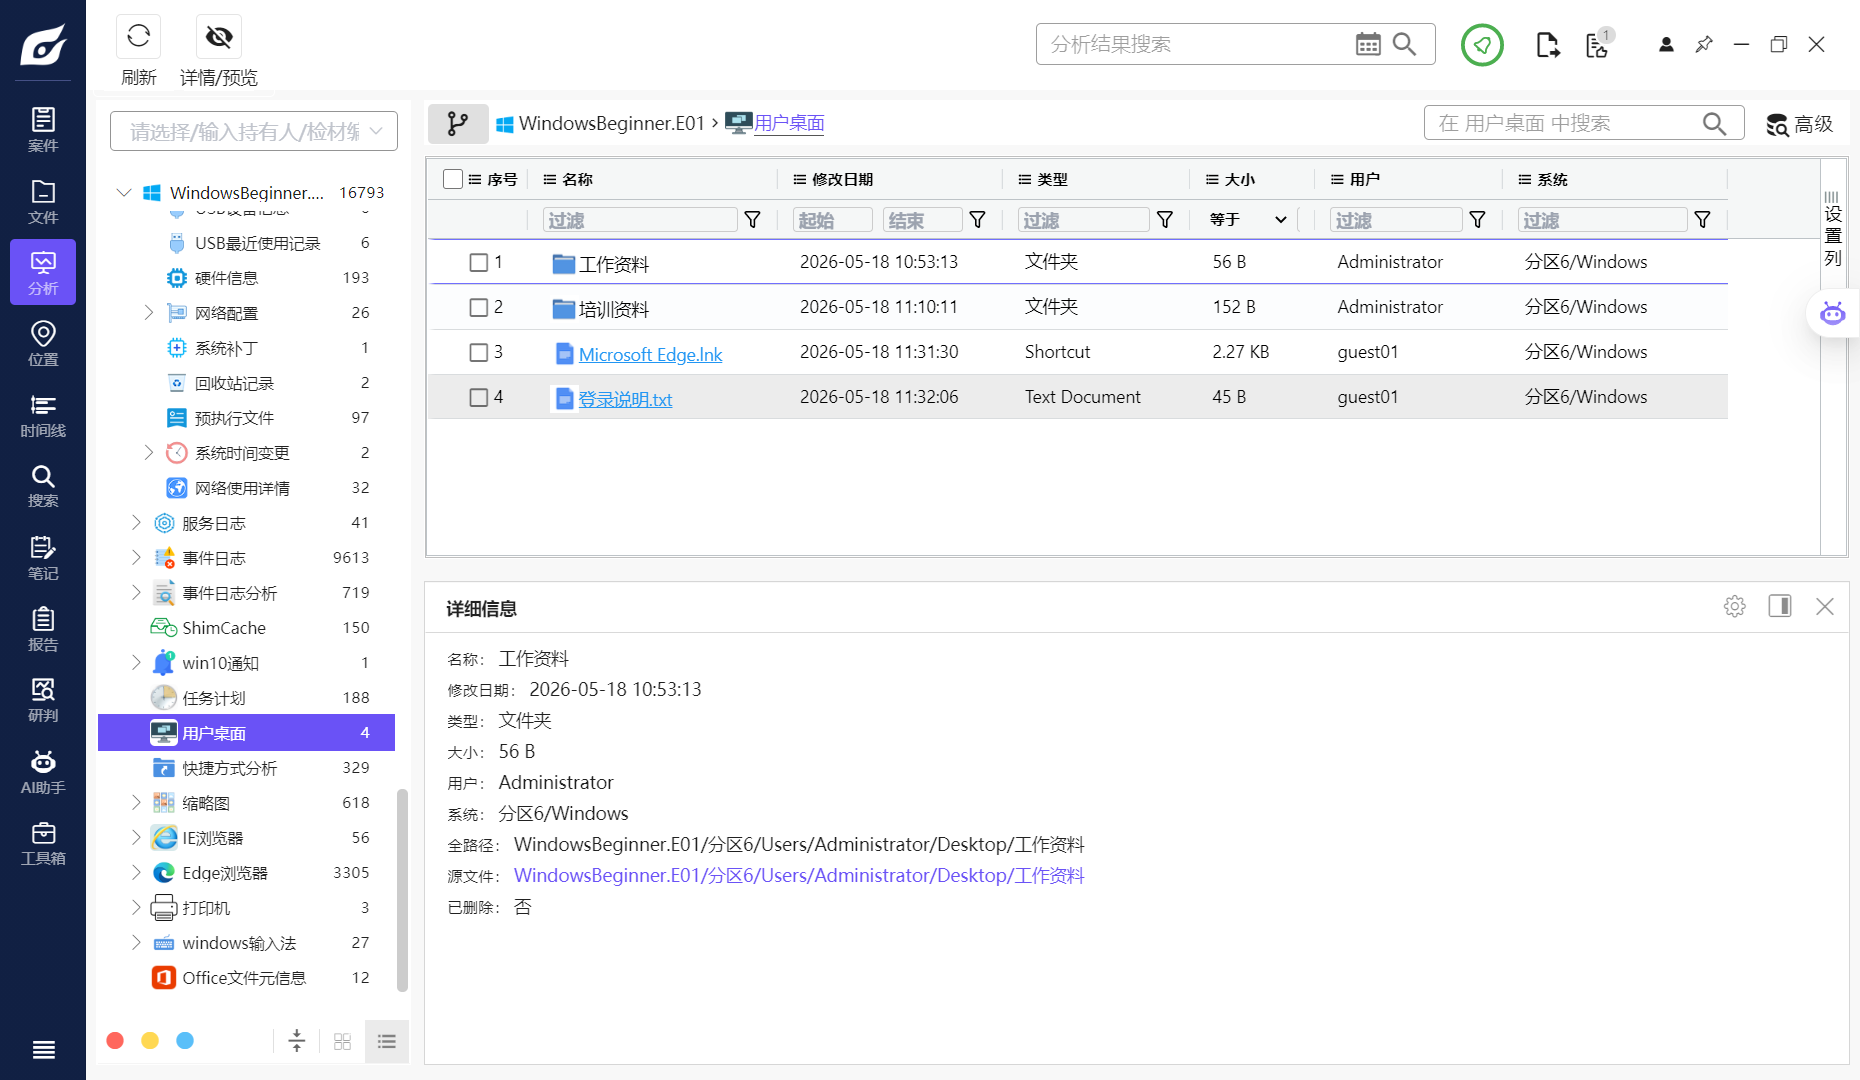Expand the 事件日志 tree node

pos(136,557)
